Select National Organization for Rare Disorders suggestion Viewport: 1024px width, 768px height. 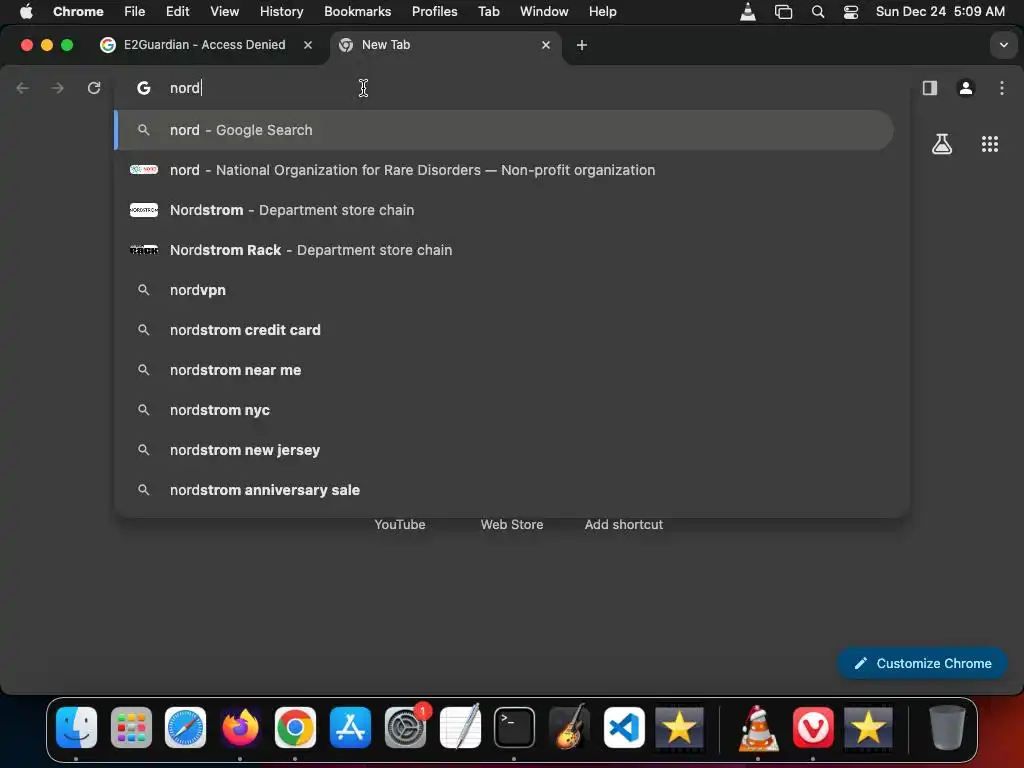click(504, 170)
